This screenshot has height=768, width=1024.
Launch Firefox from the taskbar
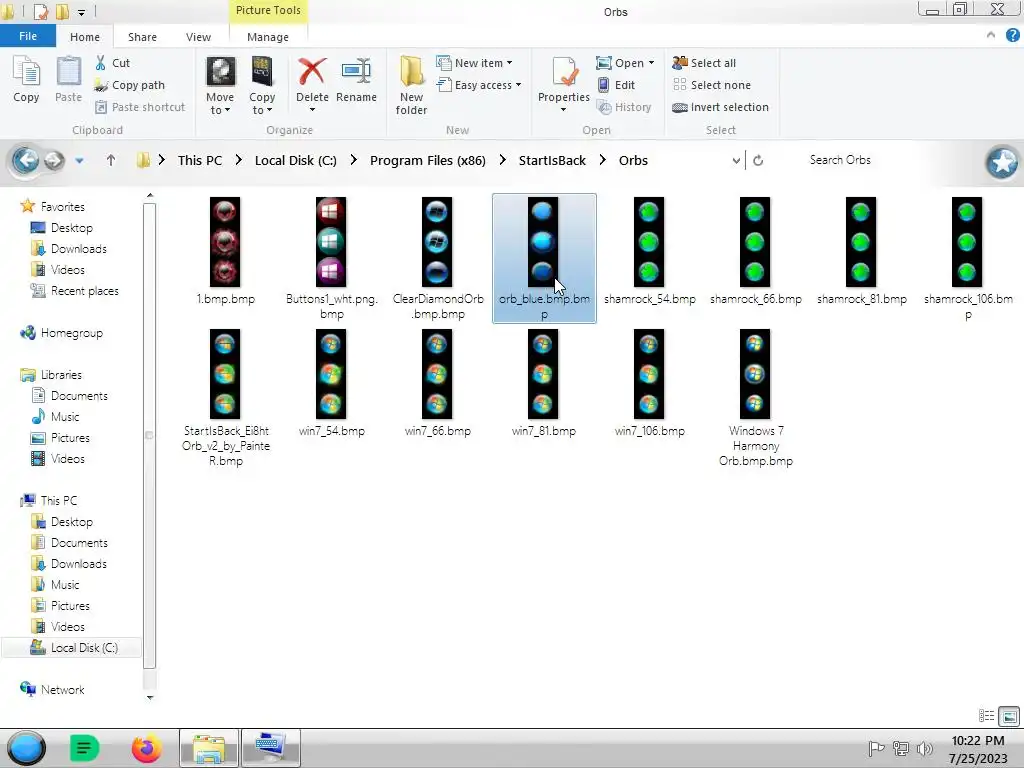(x=146, y=748)
